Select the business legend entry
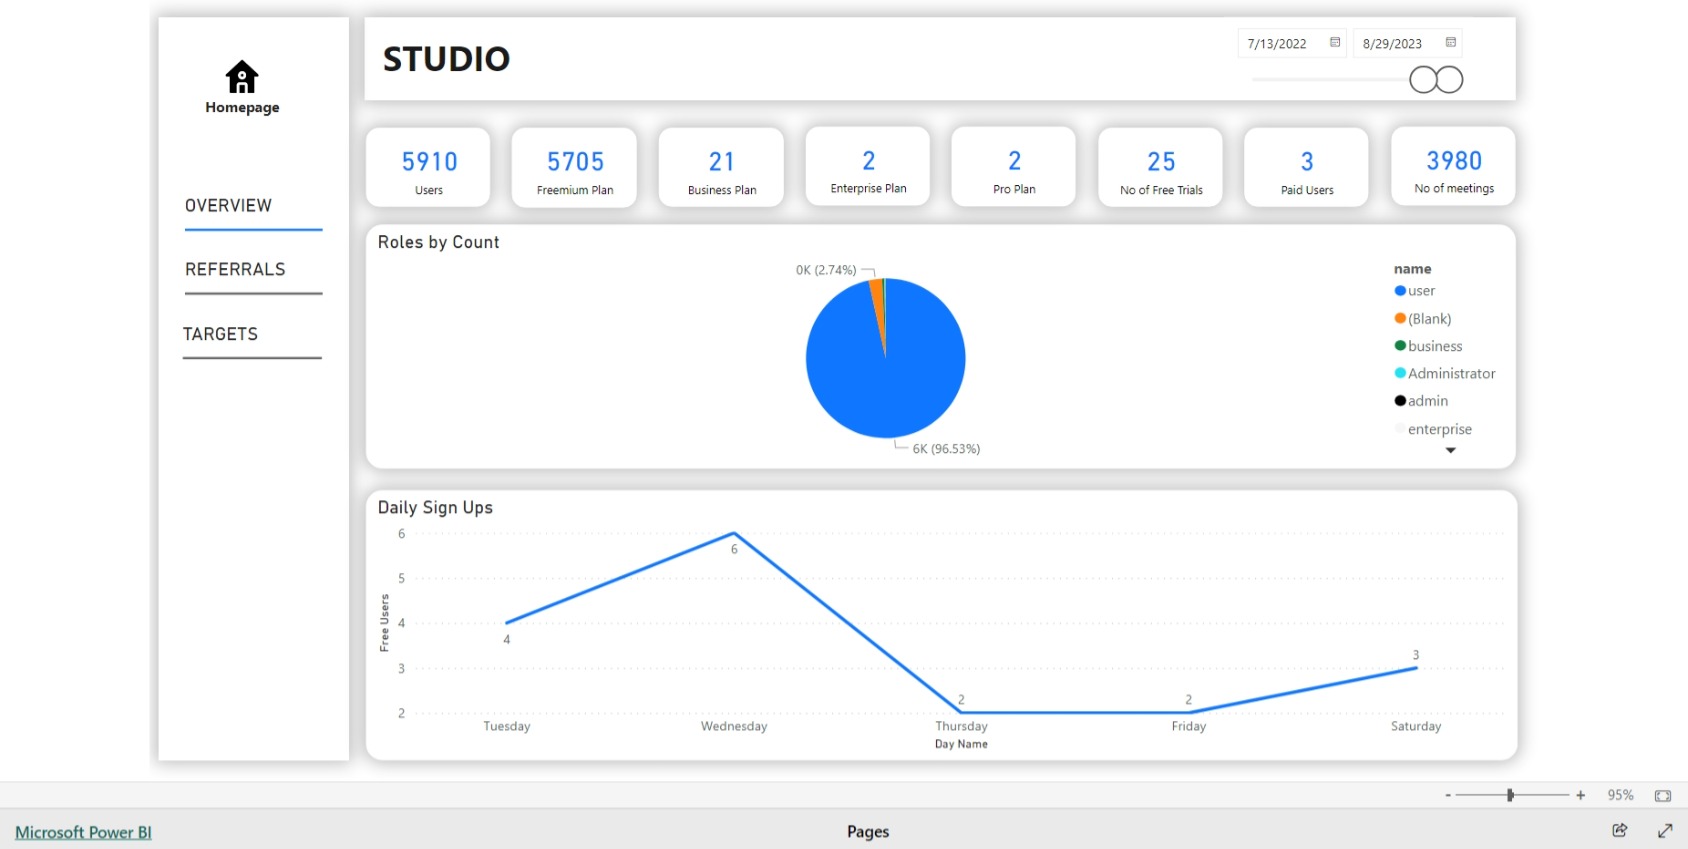The height and width of the screenshot is (849, 1688). tap(1429, 346)
